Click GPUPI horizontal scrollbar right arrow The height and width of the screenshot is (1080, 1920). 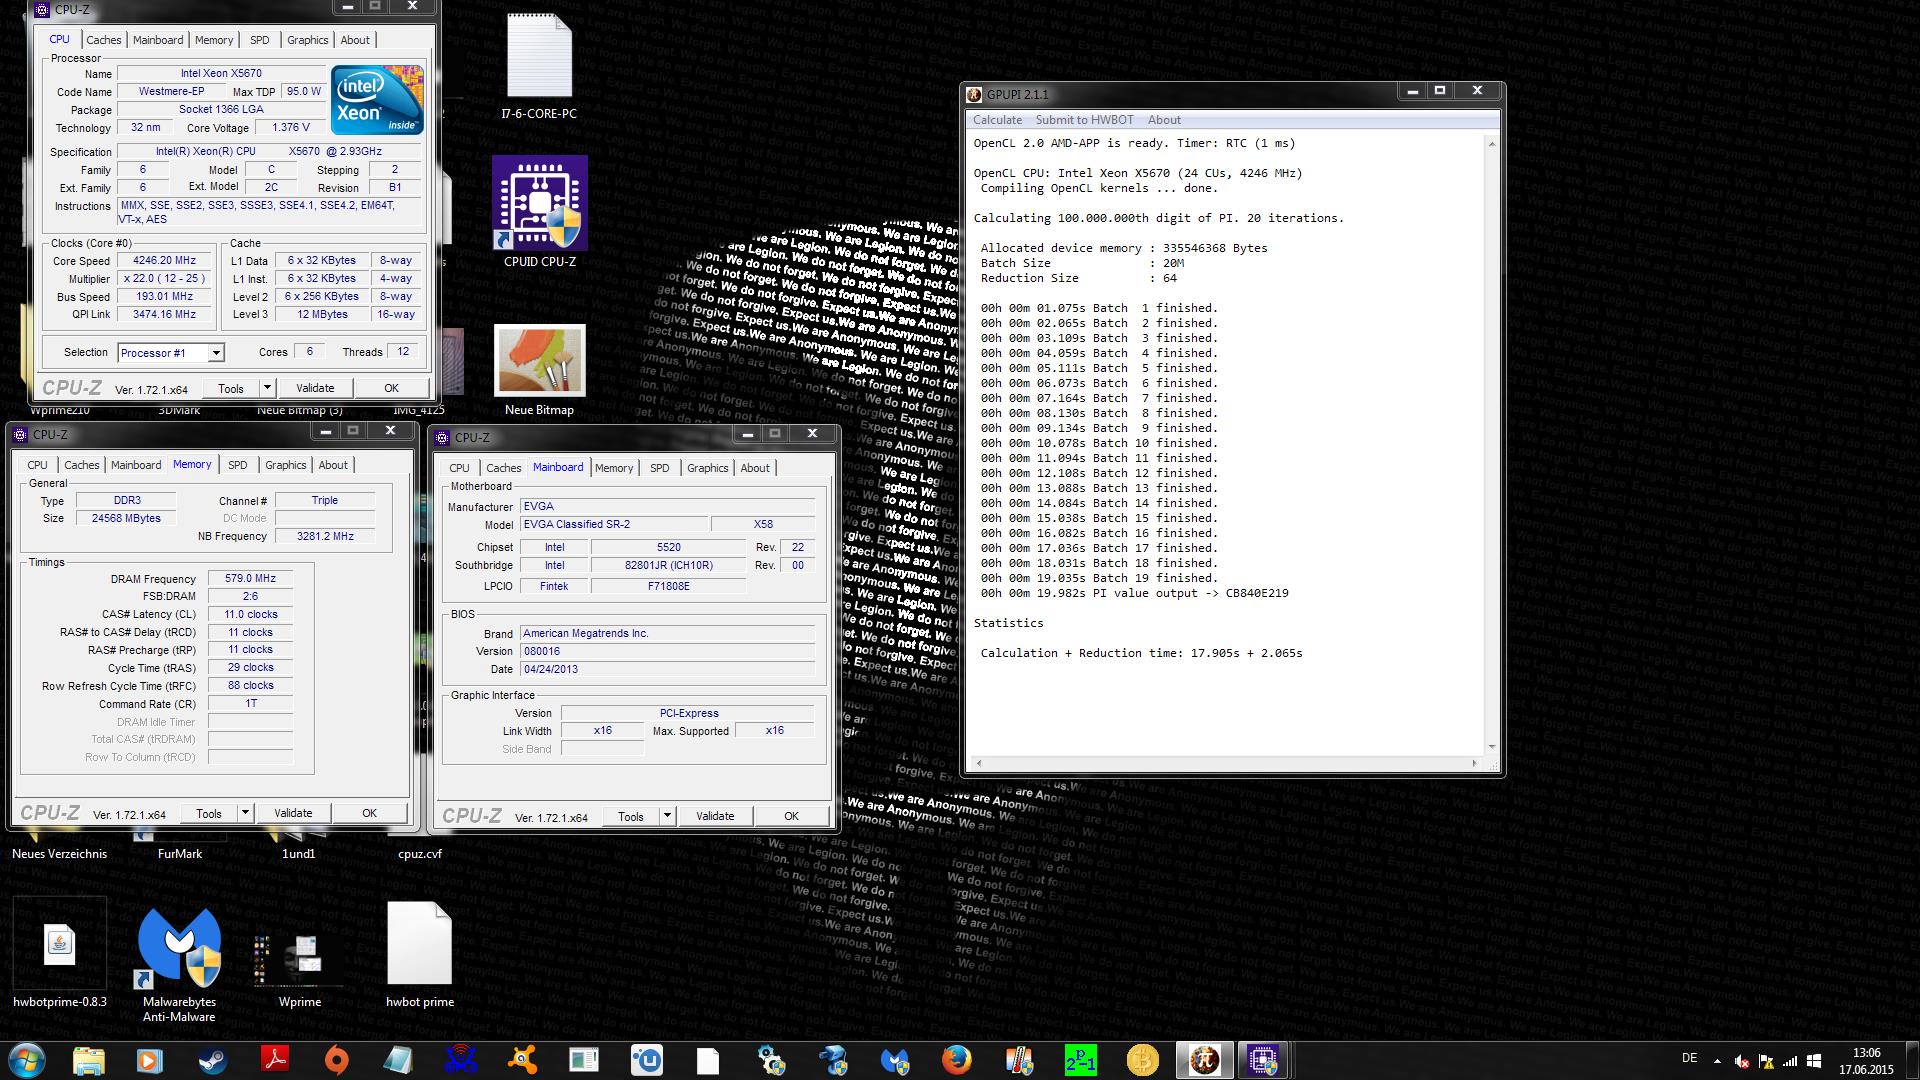pos(1474,763)
